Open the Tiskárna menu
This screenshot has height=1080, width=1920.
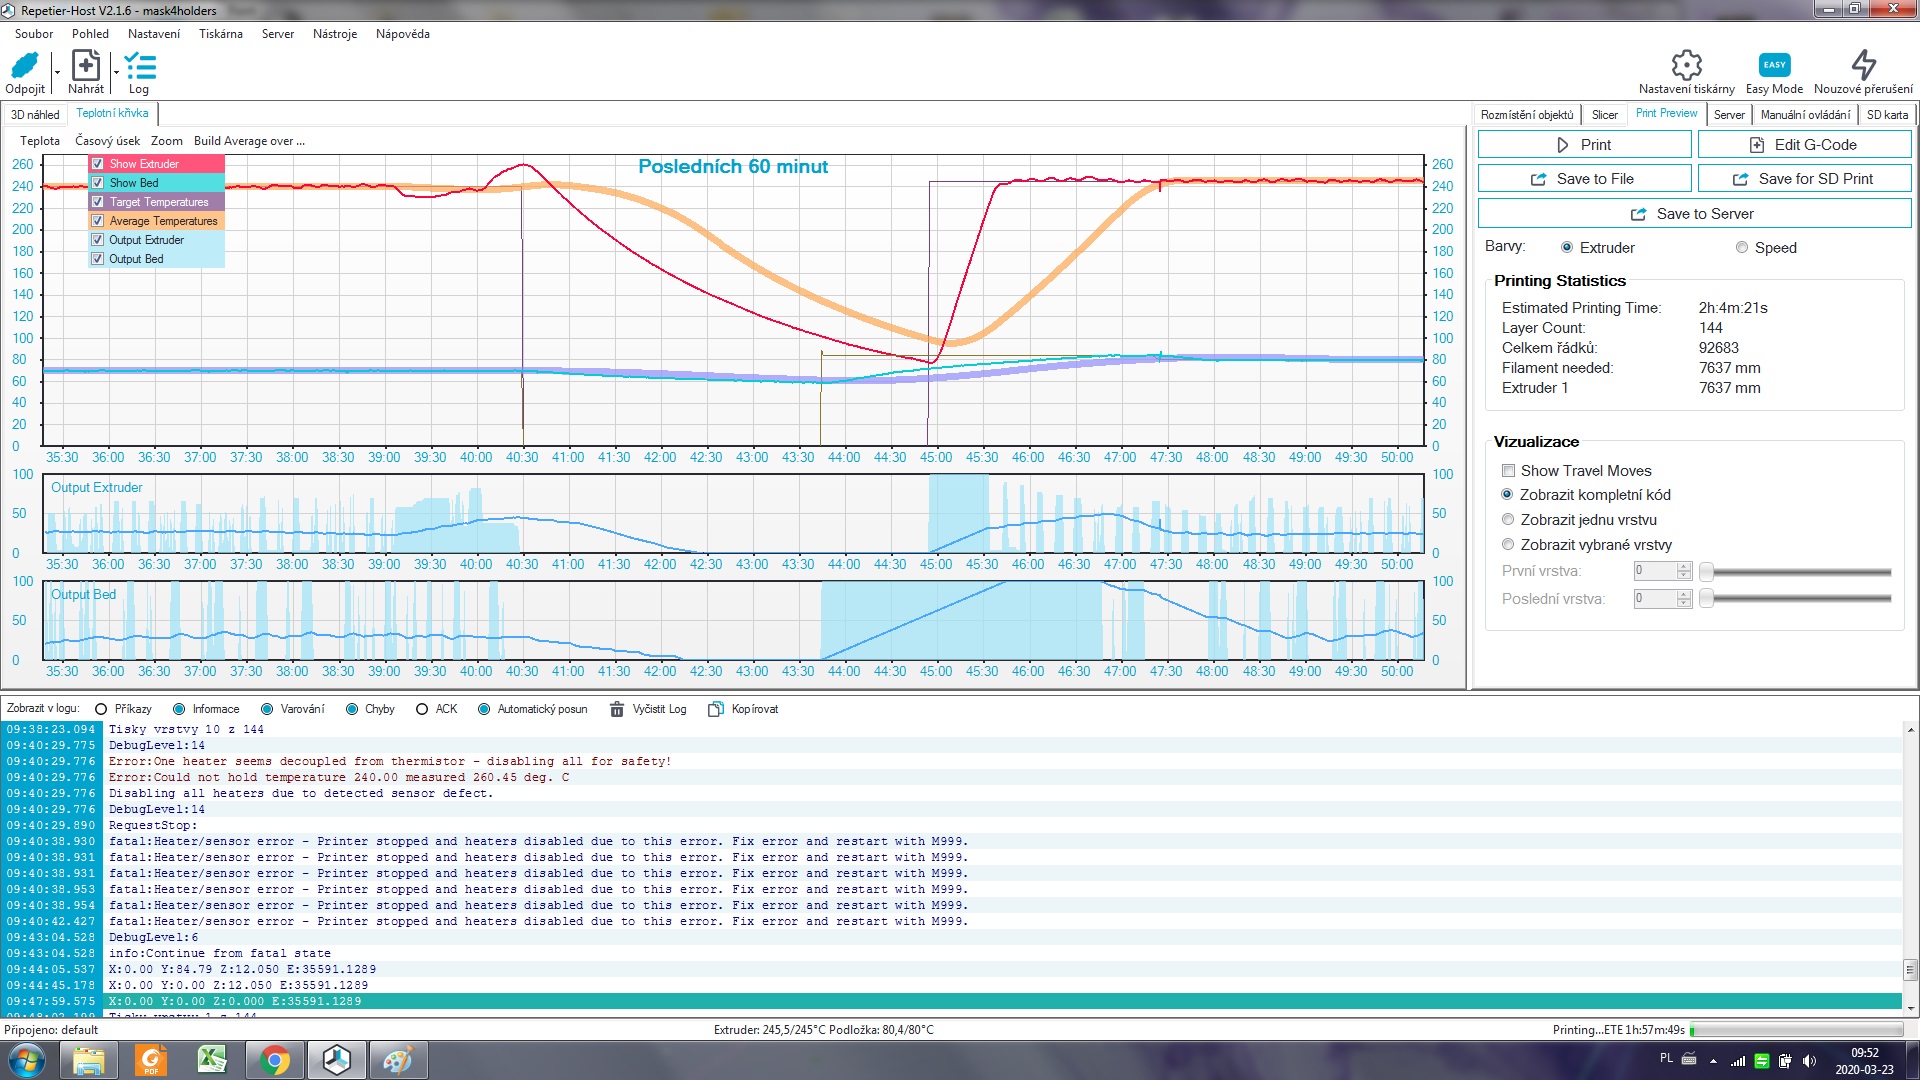pyautogui.click(x=220, y=34)
